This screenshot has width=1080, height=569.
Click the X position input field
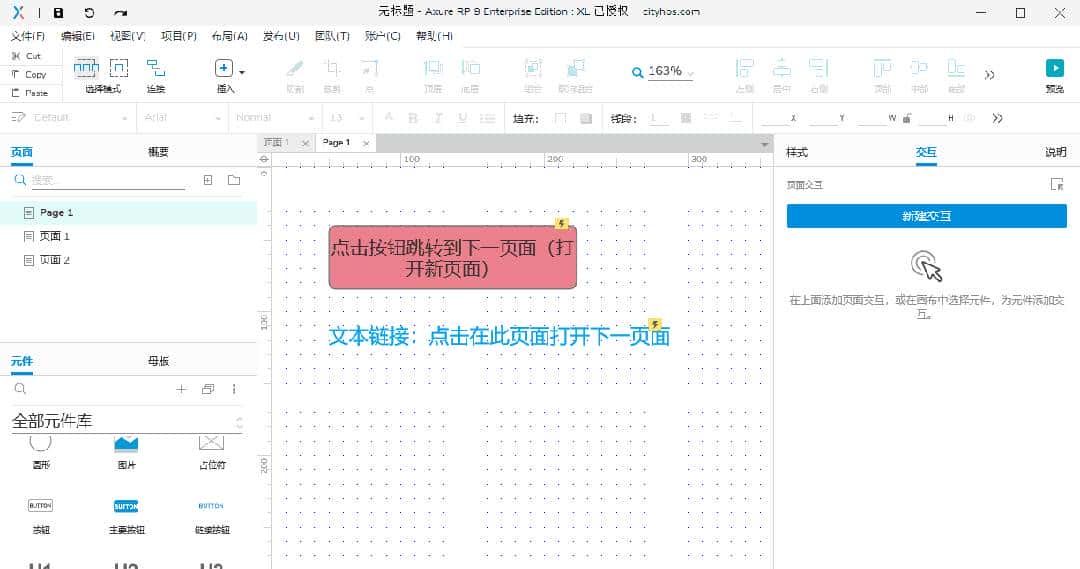coord(775,118)
